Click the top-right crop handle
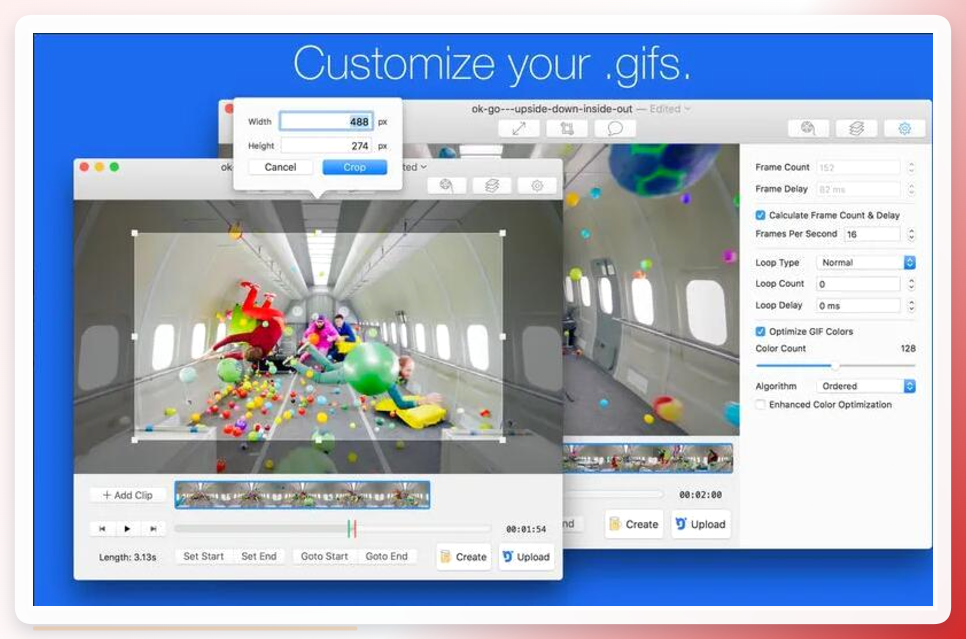Image resolution: width=966 pixels, height=639 pixels. pyautogui.click(x=503, y=234)
